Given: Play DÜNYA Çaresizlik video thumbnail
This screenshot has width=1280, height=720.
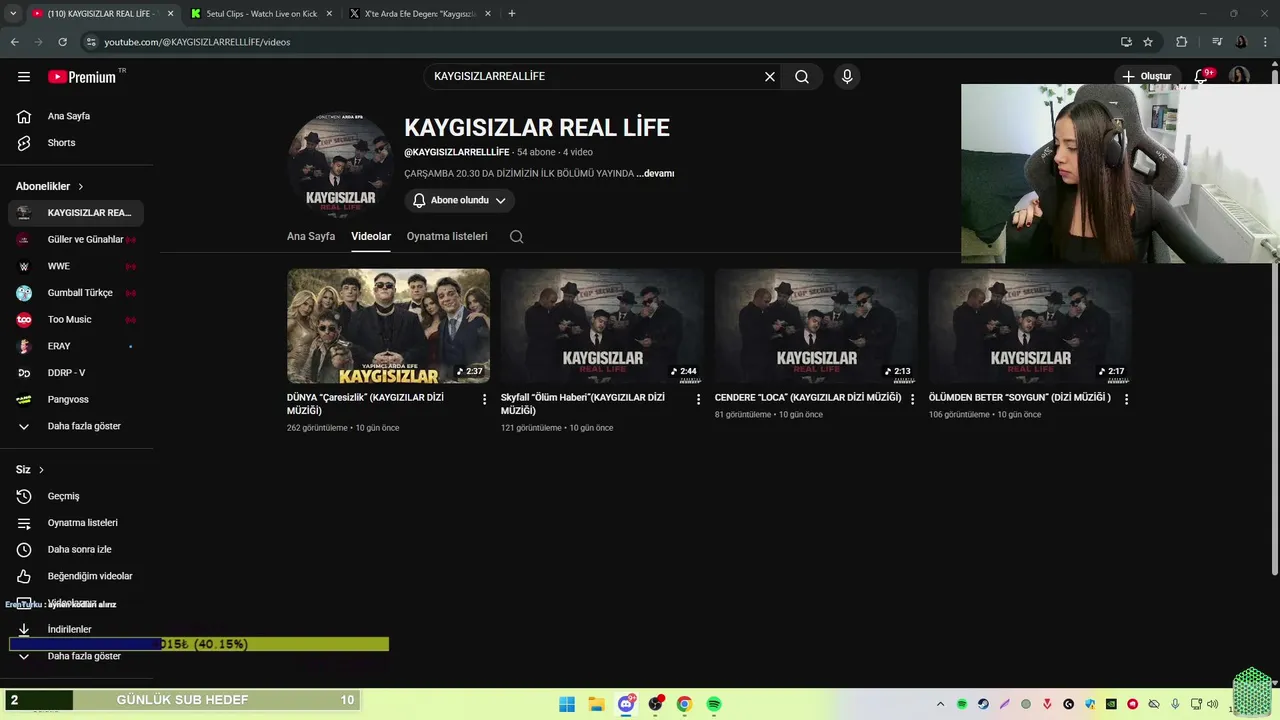Looking at the screenshot, I should tap(388, 326).
